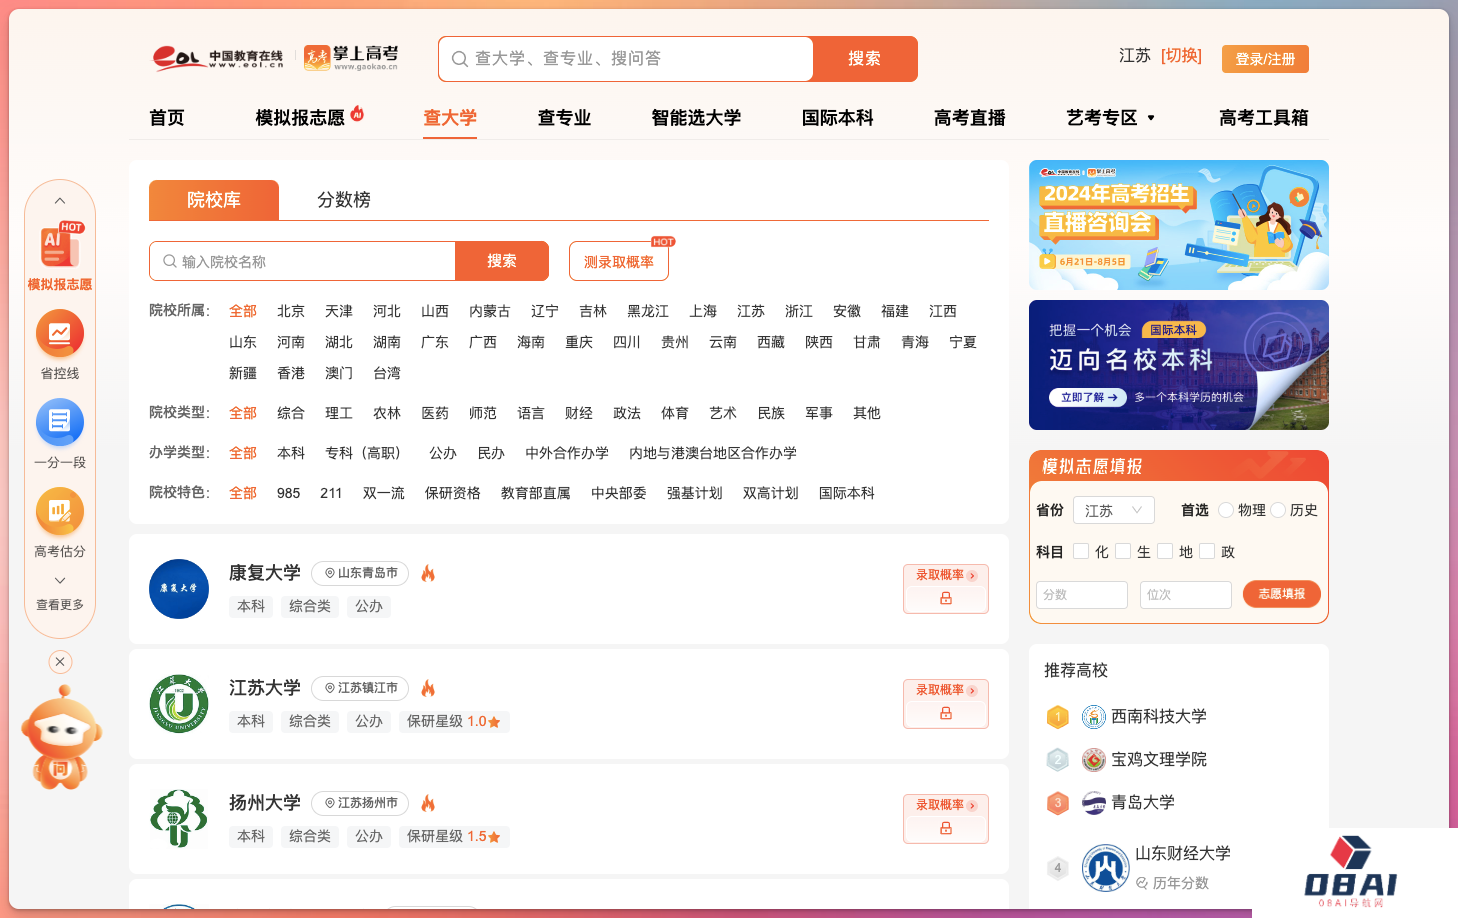This screenshot has height=918, width=1458.
Task: Click the 康复大学 school logo
Action: [x=179, y=589]
